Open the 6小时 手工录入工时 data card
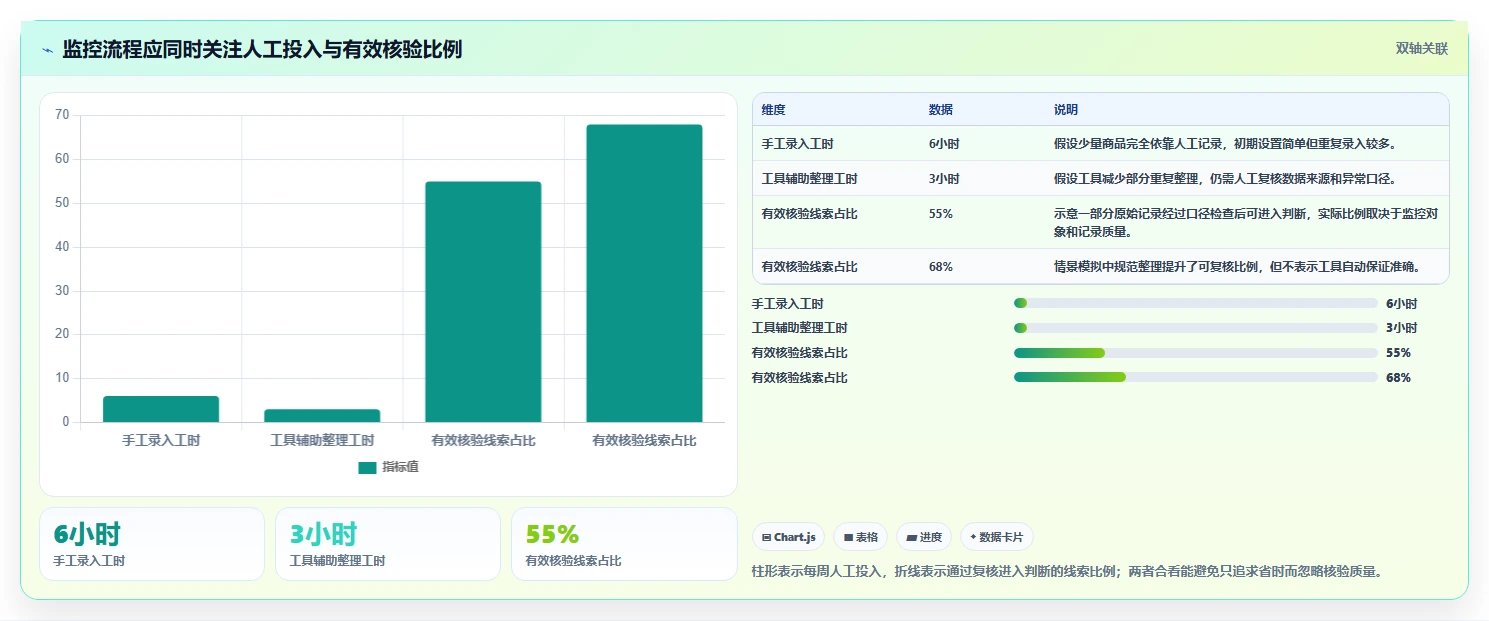1489x621 pixels. point(152,544)
